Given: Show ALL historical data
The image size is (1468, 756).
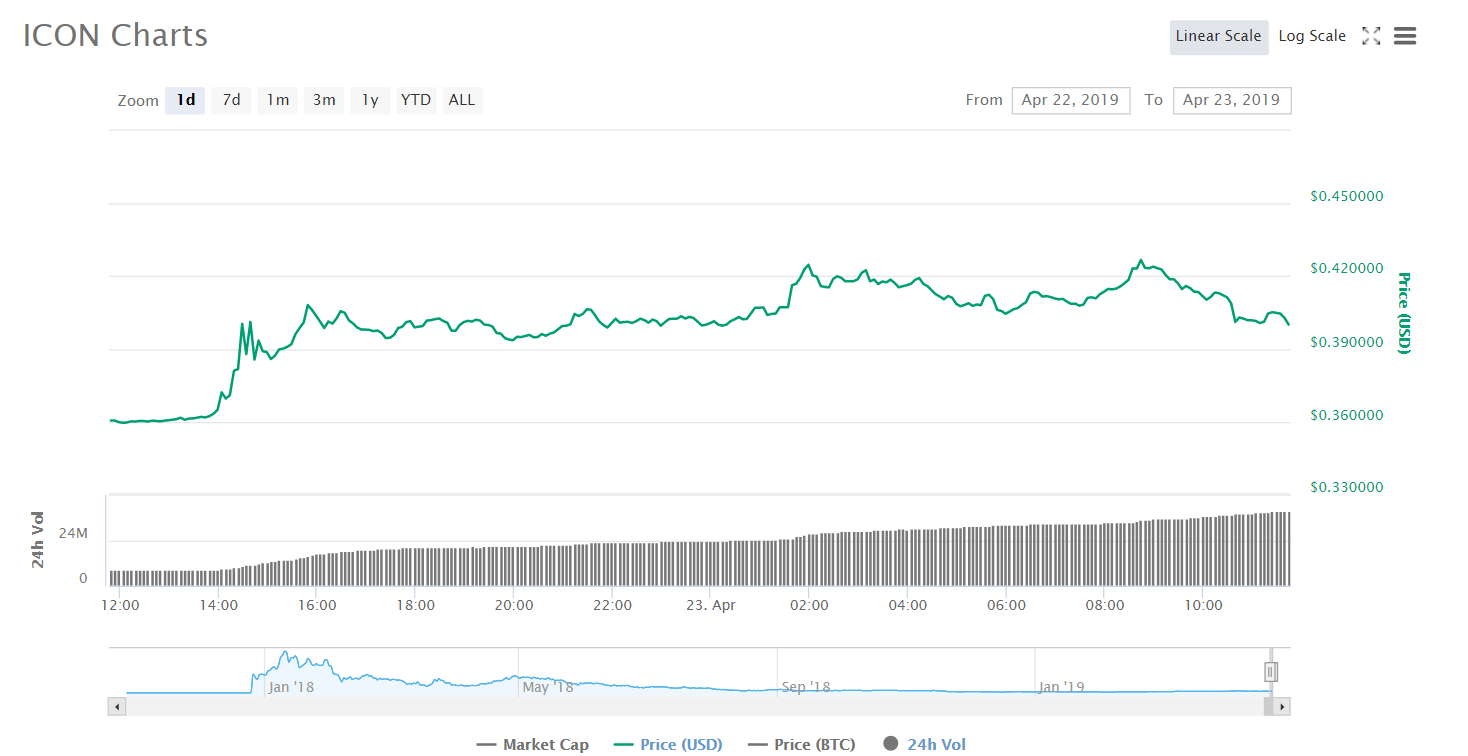Looking at the screenshot, I should [x=462, y=100].
